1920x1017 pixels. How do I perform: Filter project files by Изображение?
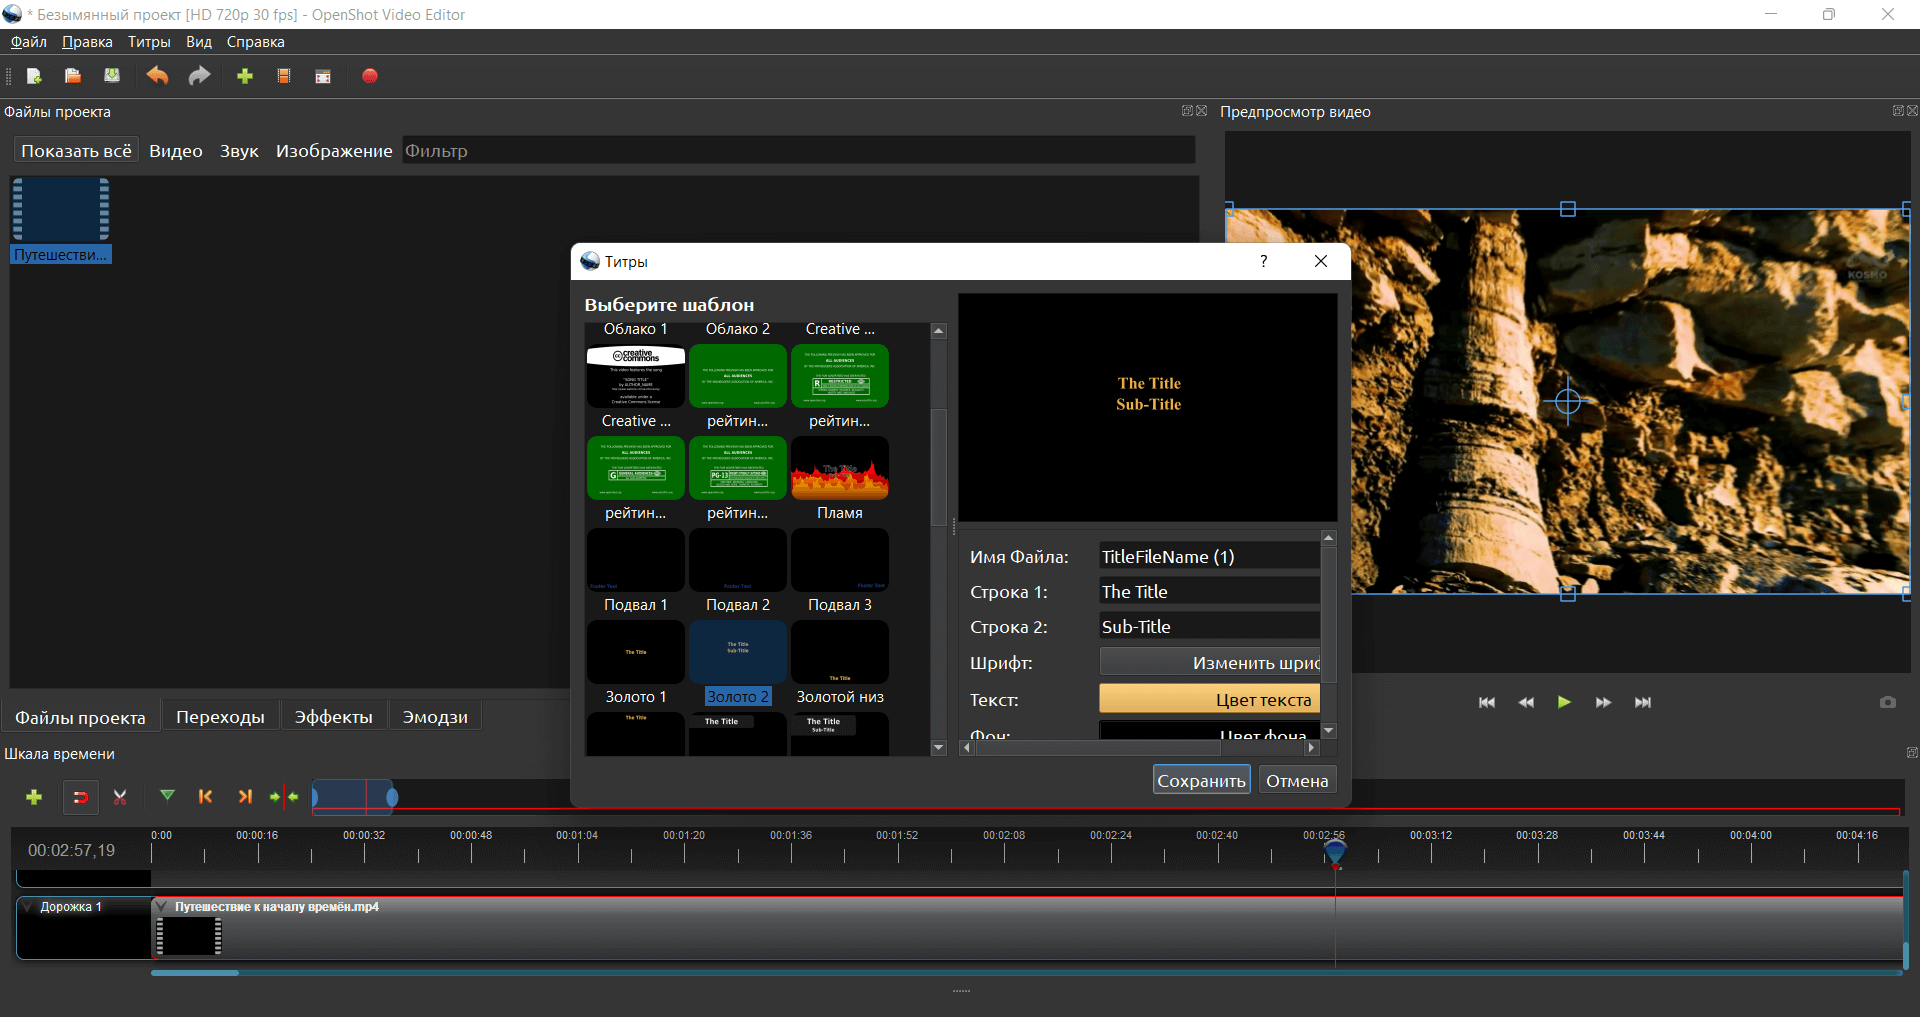tap(334, 151)
